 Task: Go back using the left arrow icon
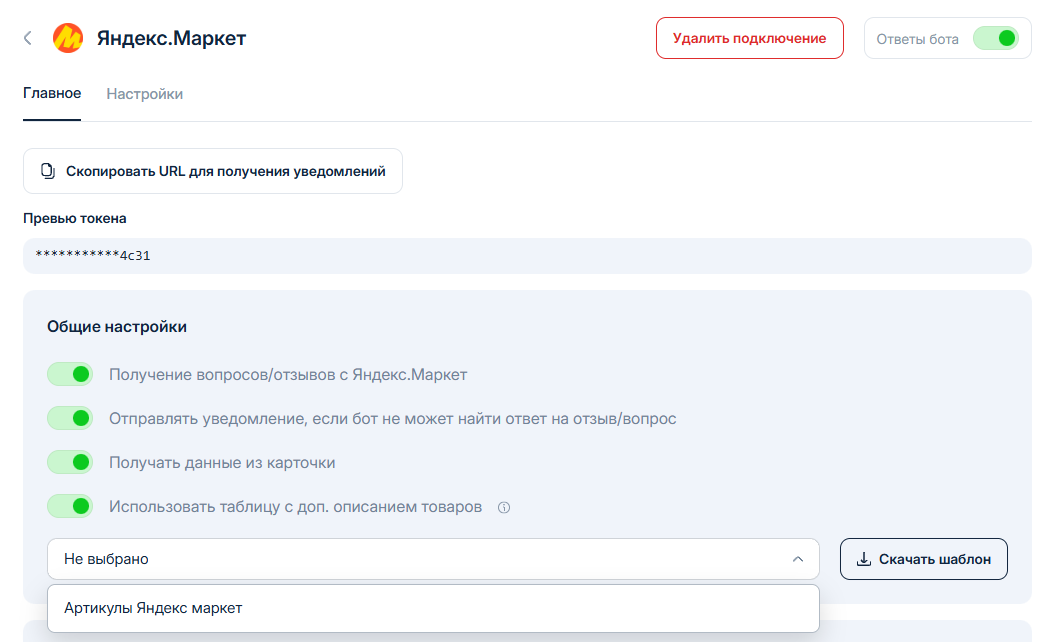point(27,38)
